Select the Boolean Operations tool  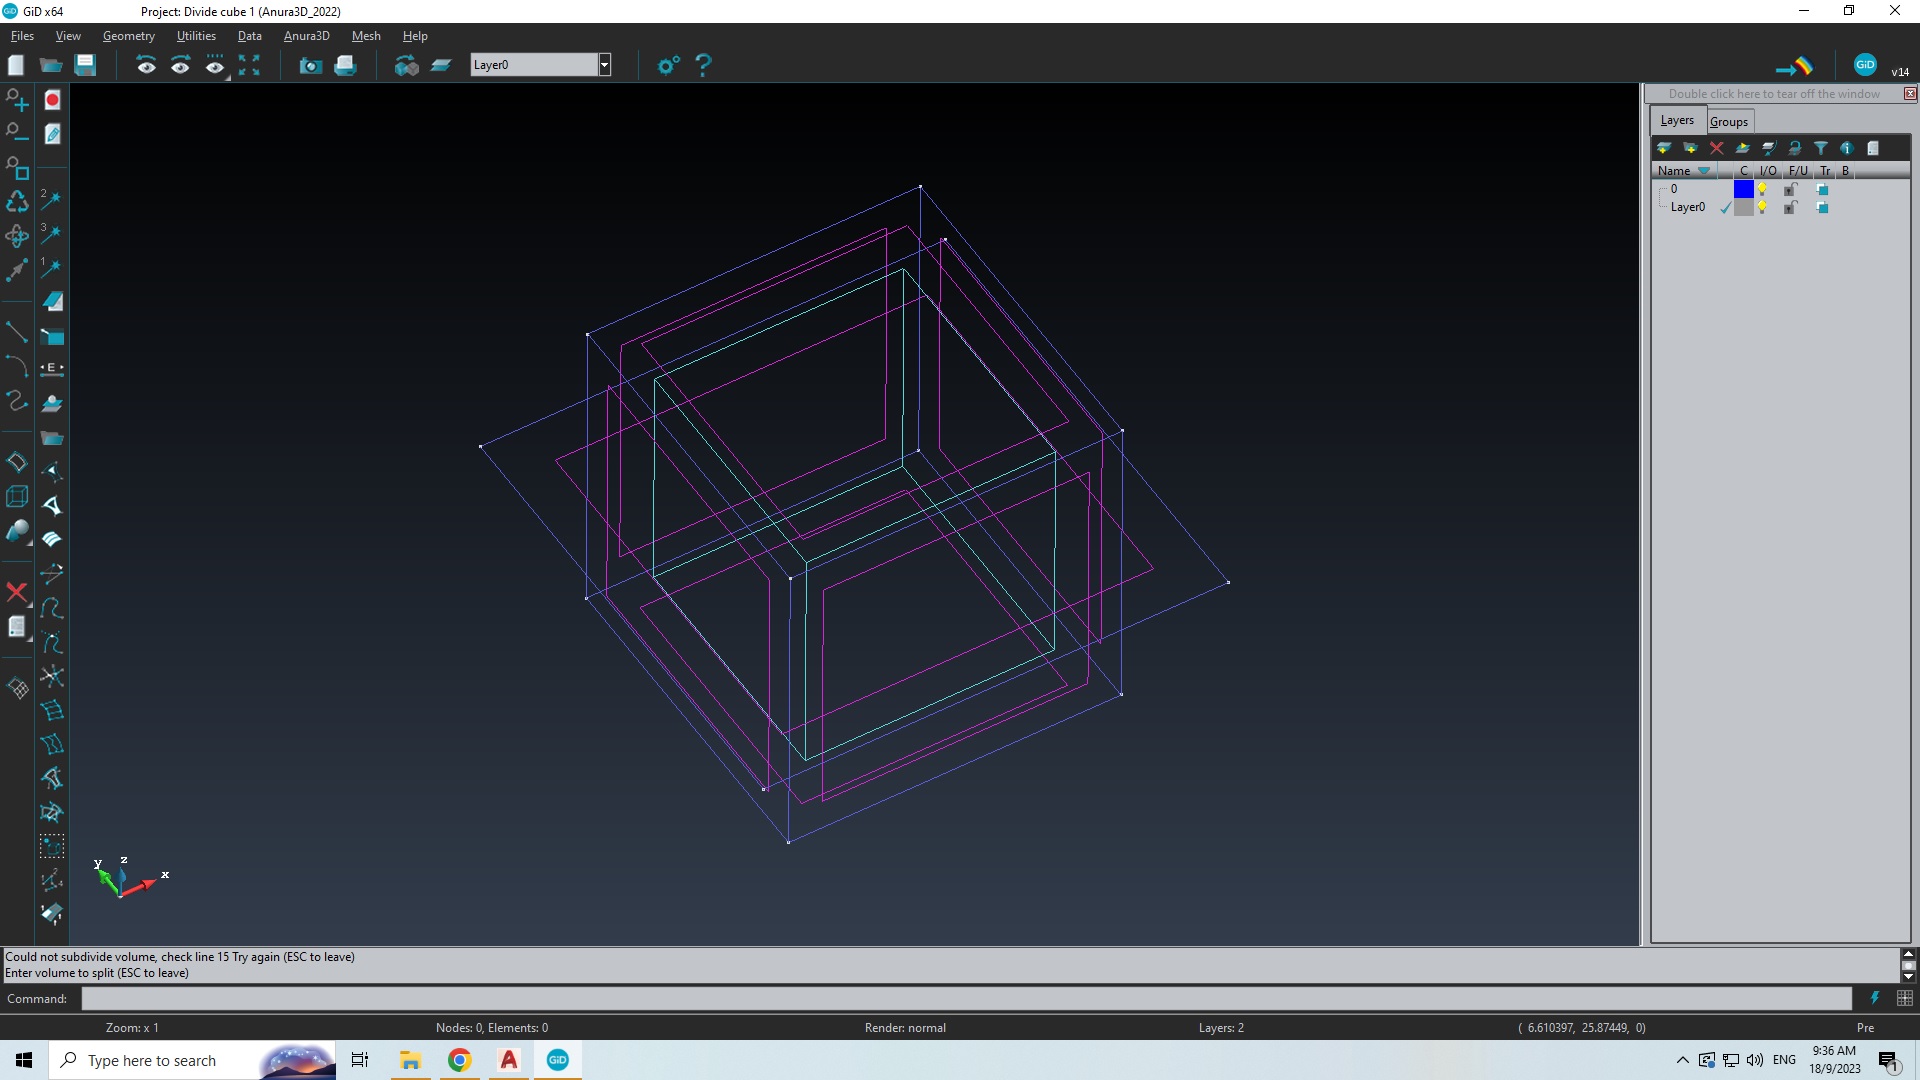tap(18, 534)
